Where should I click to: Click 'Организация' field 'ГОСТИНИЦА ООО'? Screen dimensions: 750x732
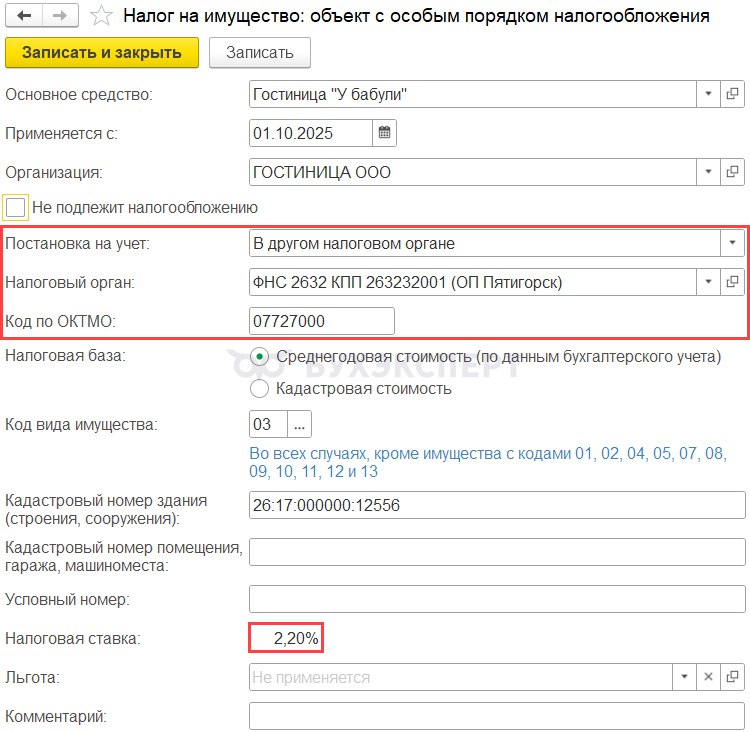pyautogui.click(x=473, y=172)
